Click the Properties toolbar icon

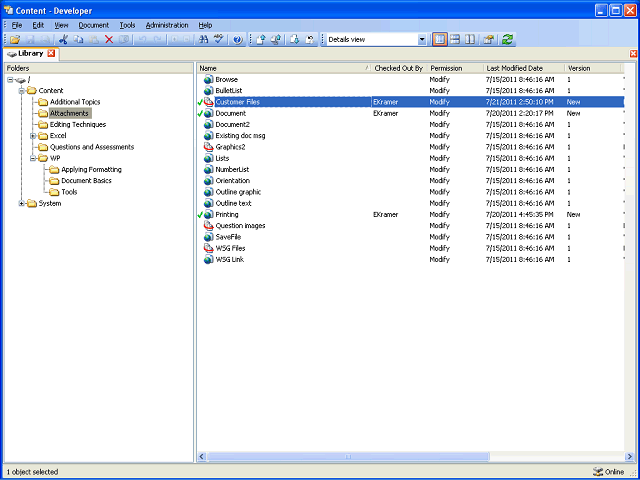(489, 40)
